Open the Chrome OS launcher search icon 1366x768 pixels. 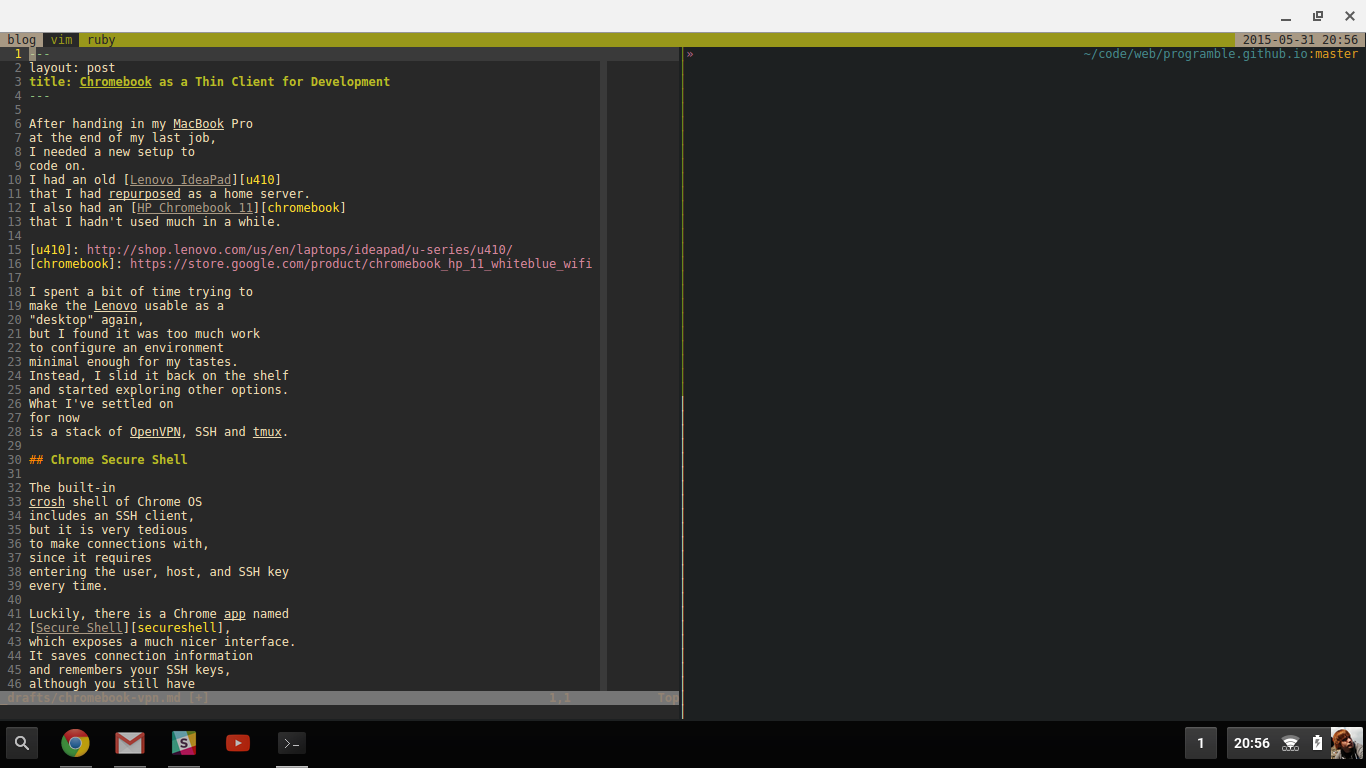[21, 743]
